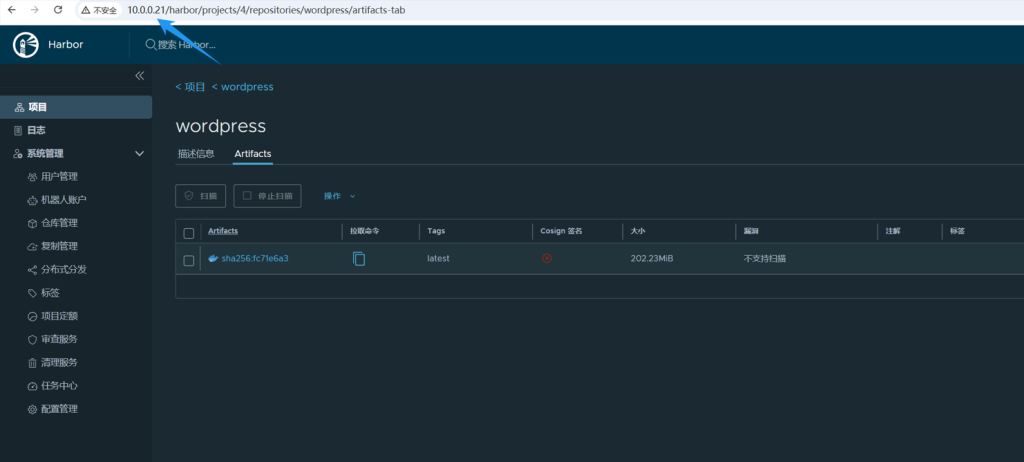Collapse the sidebar with double-chevron icon

point(140,76)
